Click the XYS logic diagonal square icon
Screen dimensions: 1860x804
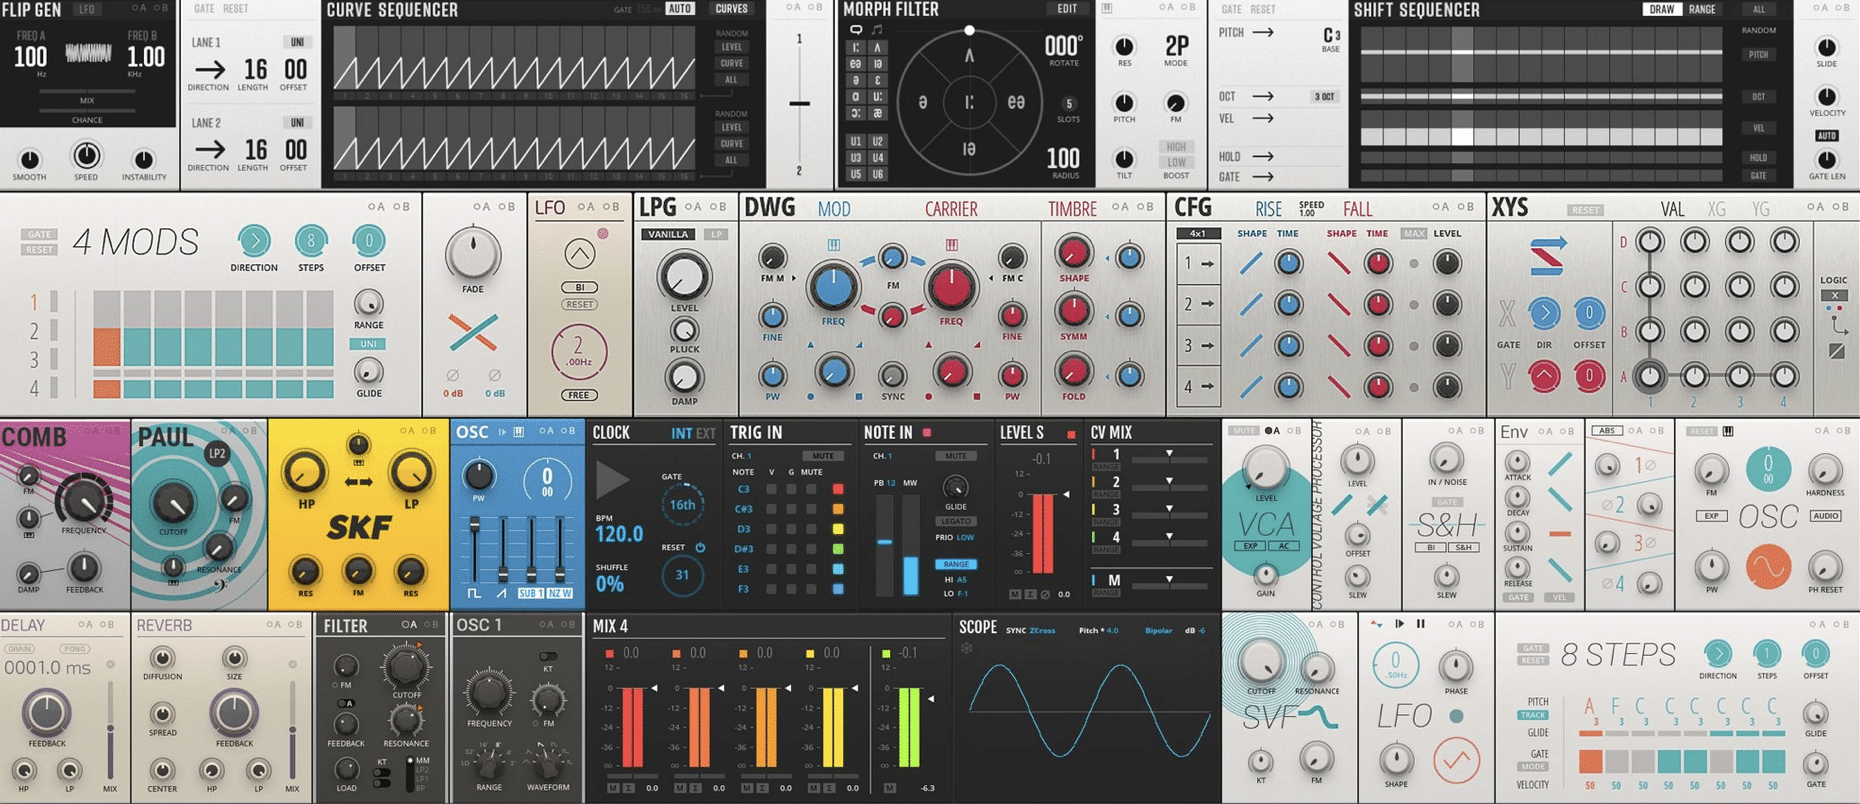coord(1837,351)
